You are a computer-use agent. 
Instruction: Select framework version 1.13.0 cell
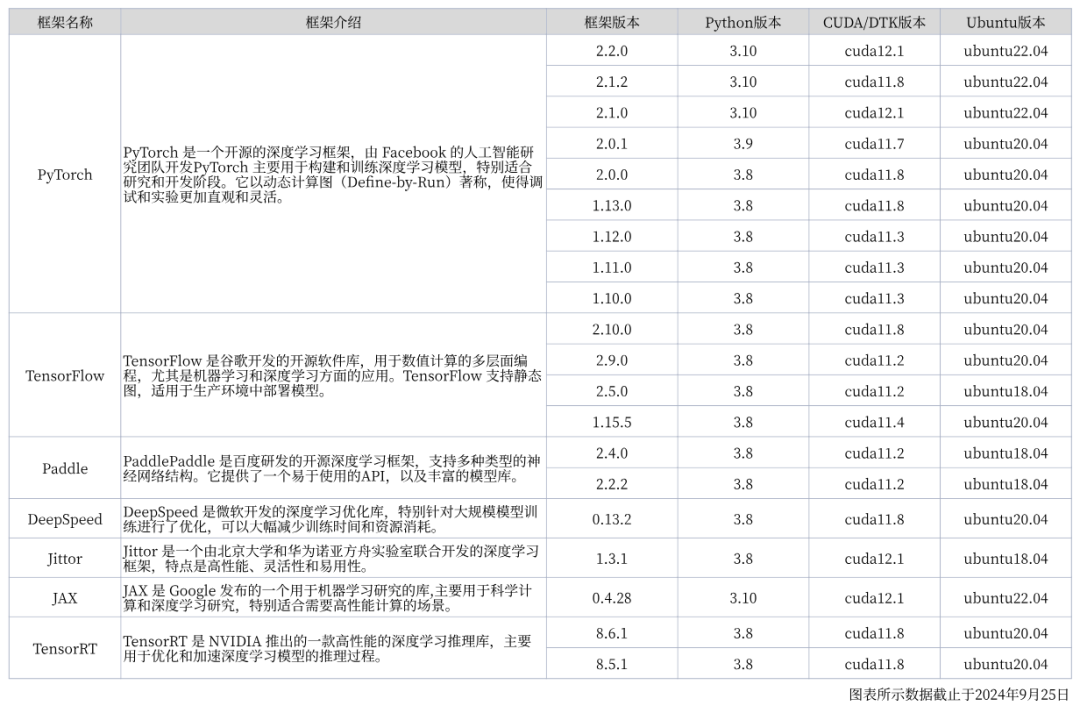(x=612, y=206)
